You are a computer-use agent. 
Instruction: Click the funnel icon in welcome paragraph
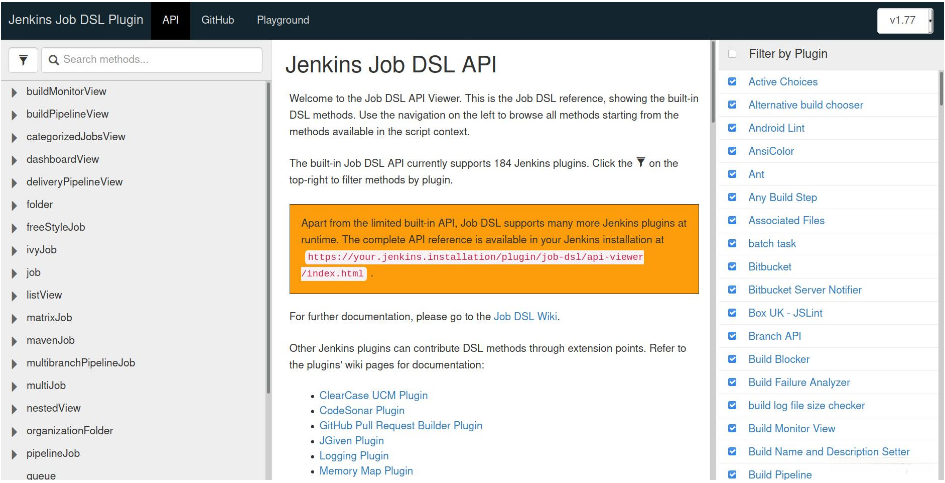click(640, 163)
